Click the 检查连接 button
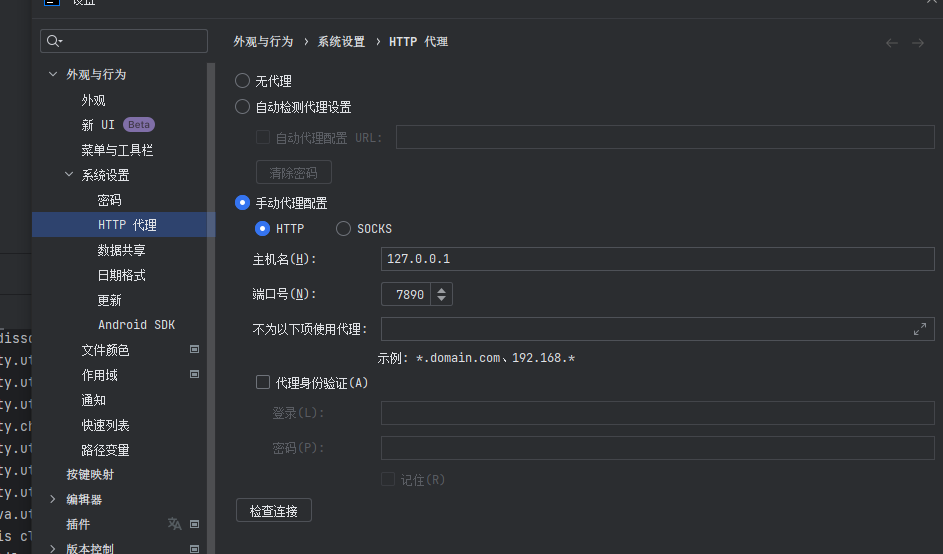The width and height of the screenshot is (943, 554). coord(274,510)
